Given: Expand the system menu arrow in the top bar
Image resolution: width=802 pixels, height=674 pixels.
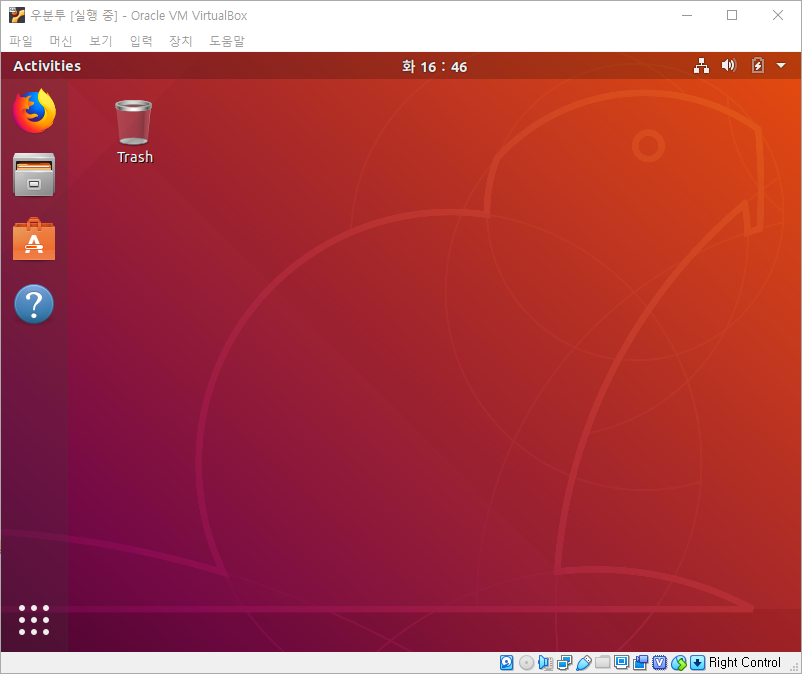Looking at the screenshot, I should click(x=781, y=65).
